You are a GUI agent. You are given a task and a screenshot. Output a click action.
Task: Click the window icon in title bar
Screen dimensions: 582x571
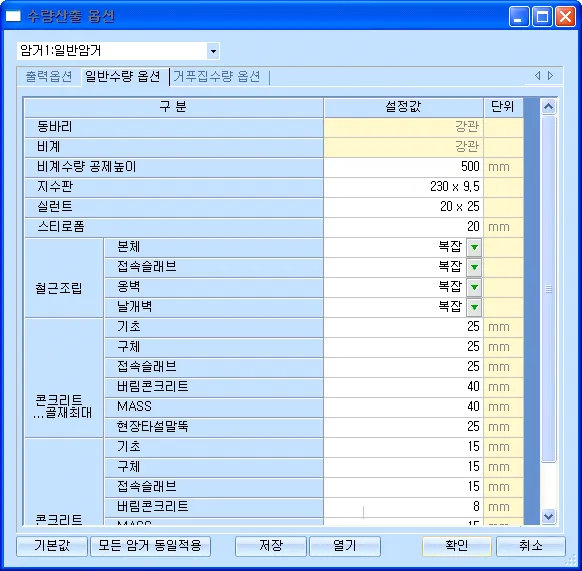[x=13, y=16]
